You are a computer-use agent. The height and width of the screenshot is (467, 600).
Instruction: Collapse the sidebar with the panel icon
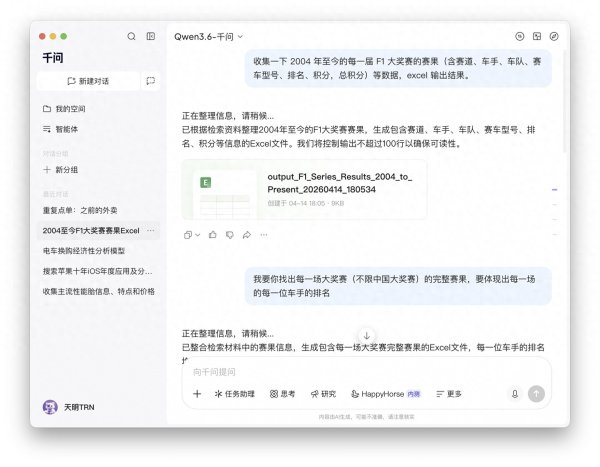pos(151,36)
